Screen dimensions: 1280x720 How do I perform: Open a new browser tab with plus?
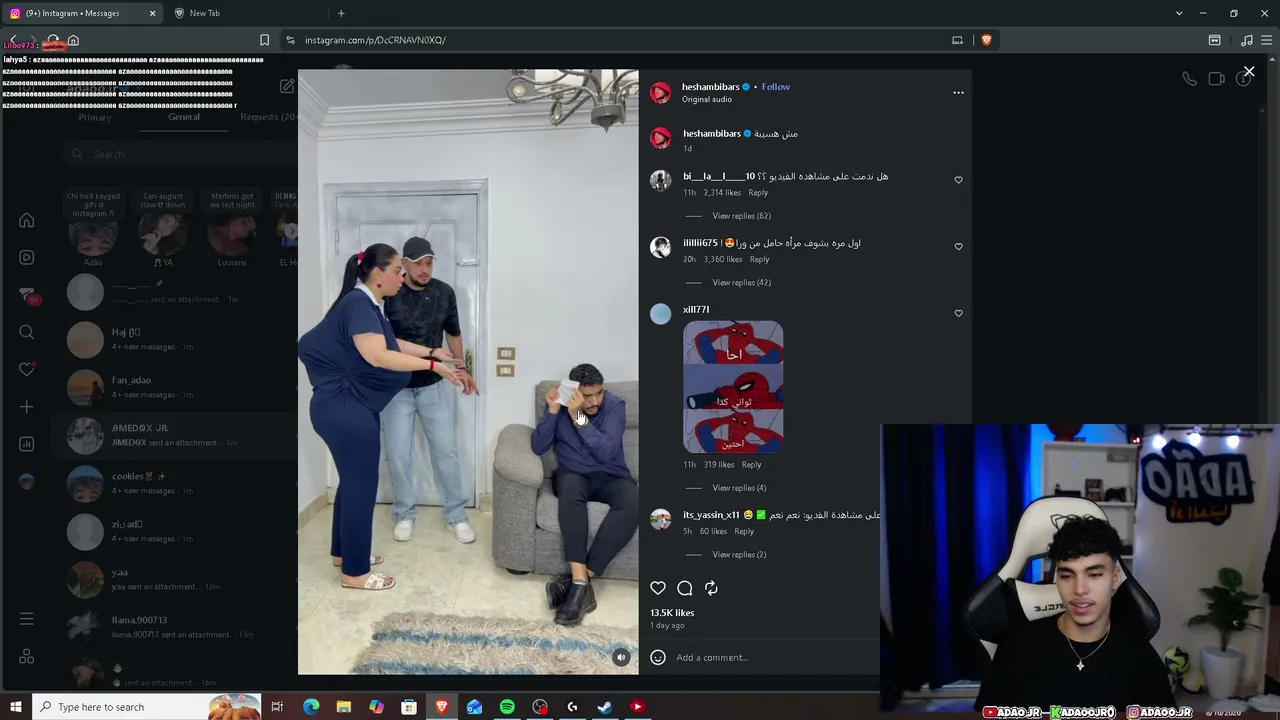[x=341, y=13]
